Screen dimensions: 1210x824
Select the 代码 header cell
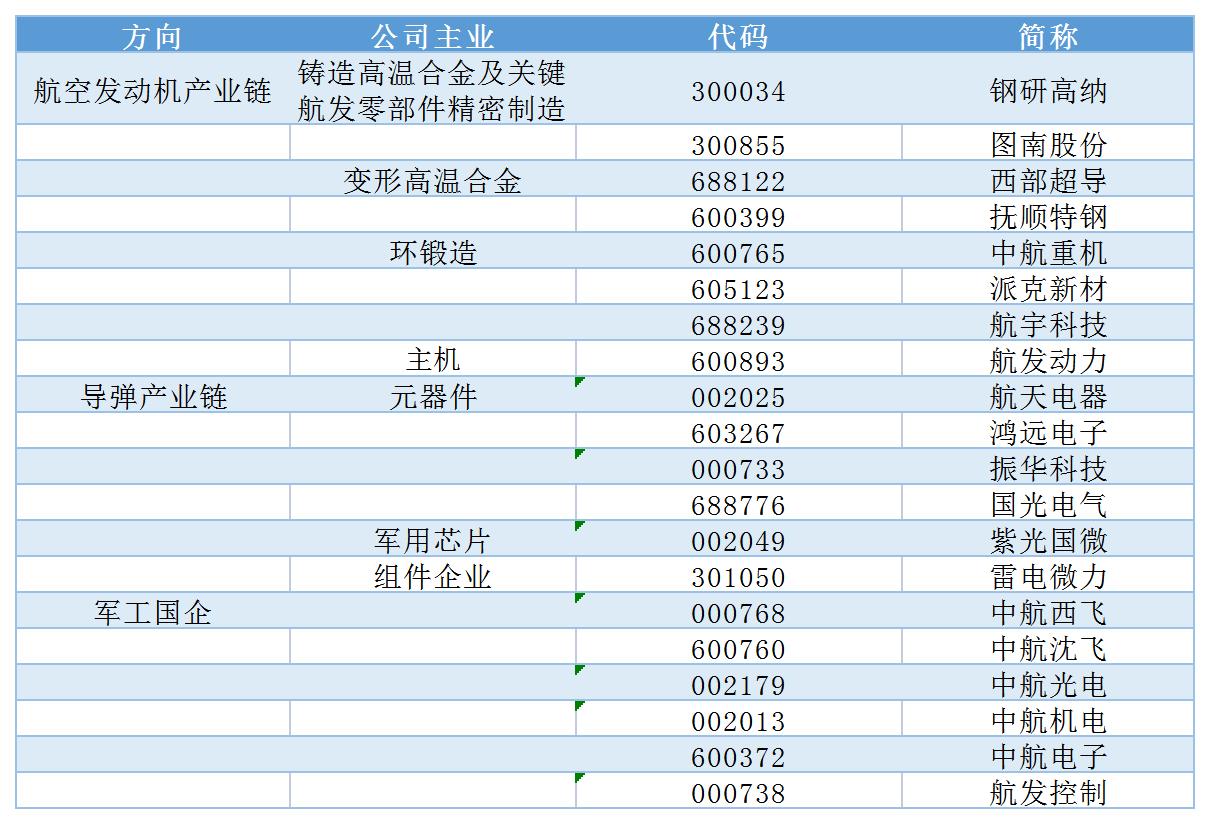pyautogui.click(x=738, y=36)
